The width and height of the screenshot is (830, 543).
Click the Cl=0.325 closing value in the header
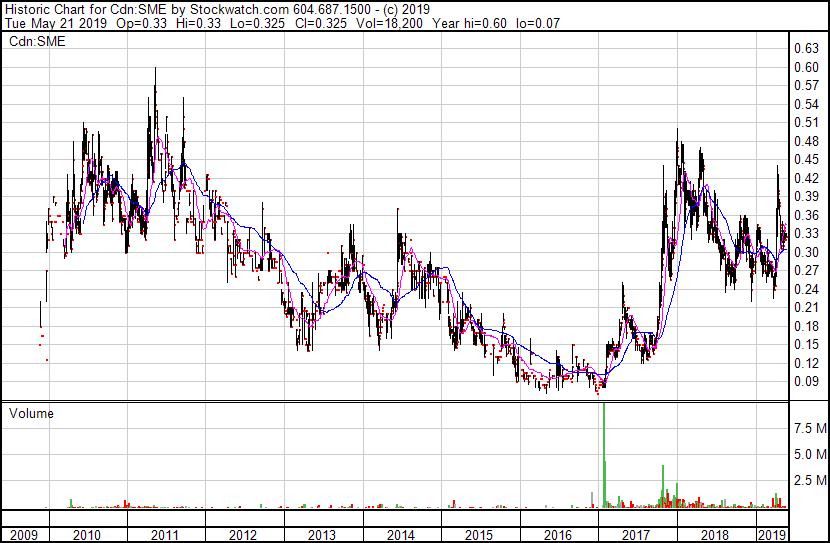click(x=321, y=23)
